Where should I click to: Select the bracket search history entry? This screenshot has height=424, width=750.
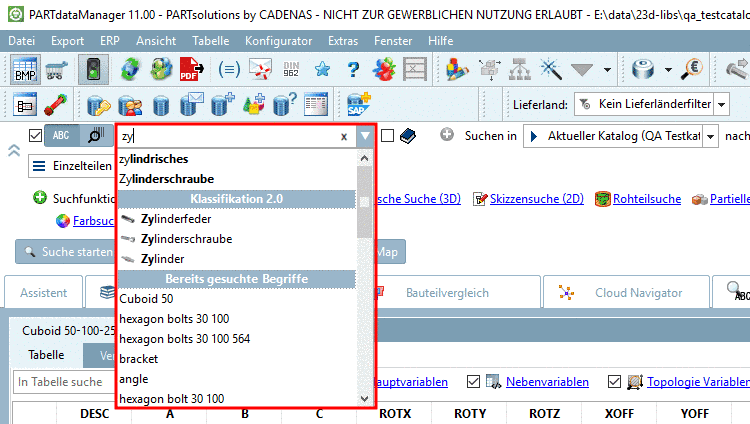click(x=237, y=359)
